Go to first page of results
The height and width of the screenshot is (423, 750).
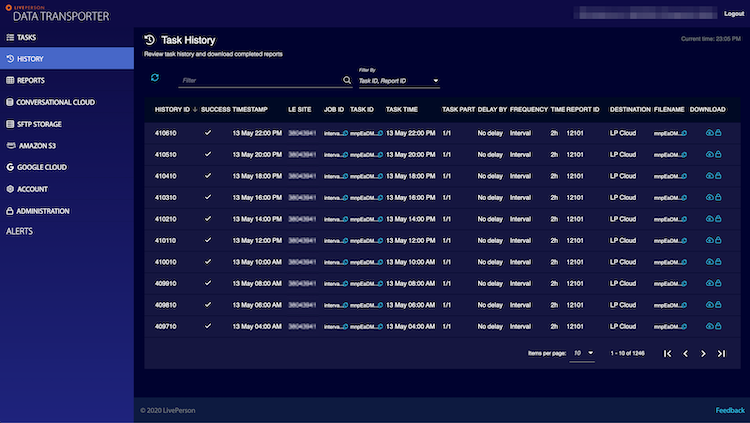pos(667,353)
